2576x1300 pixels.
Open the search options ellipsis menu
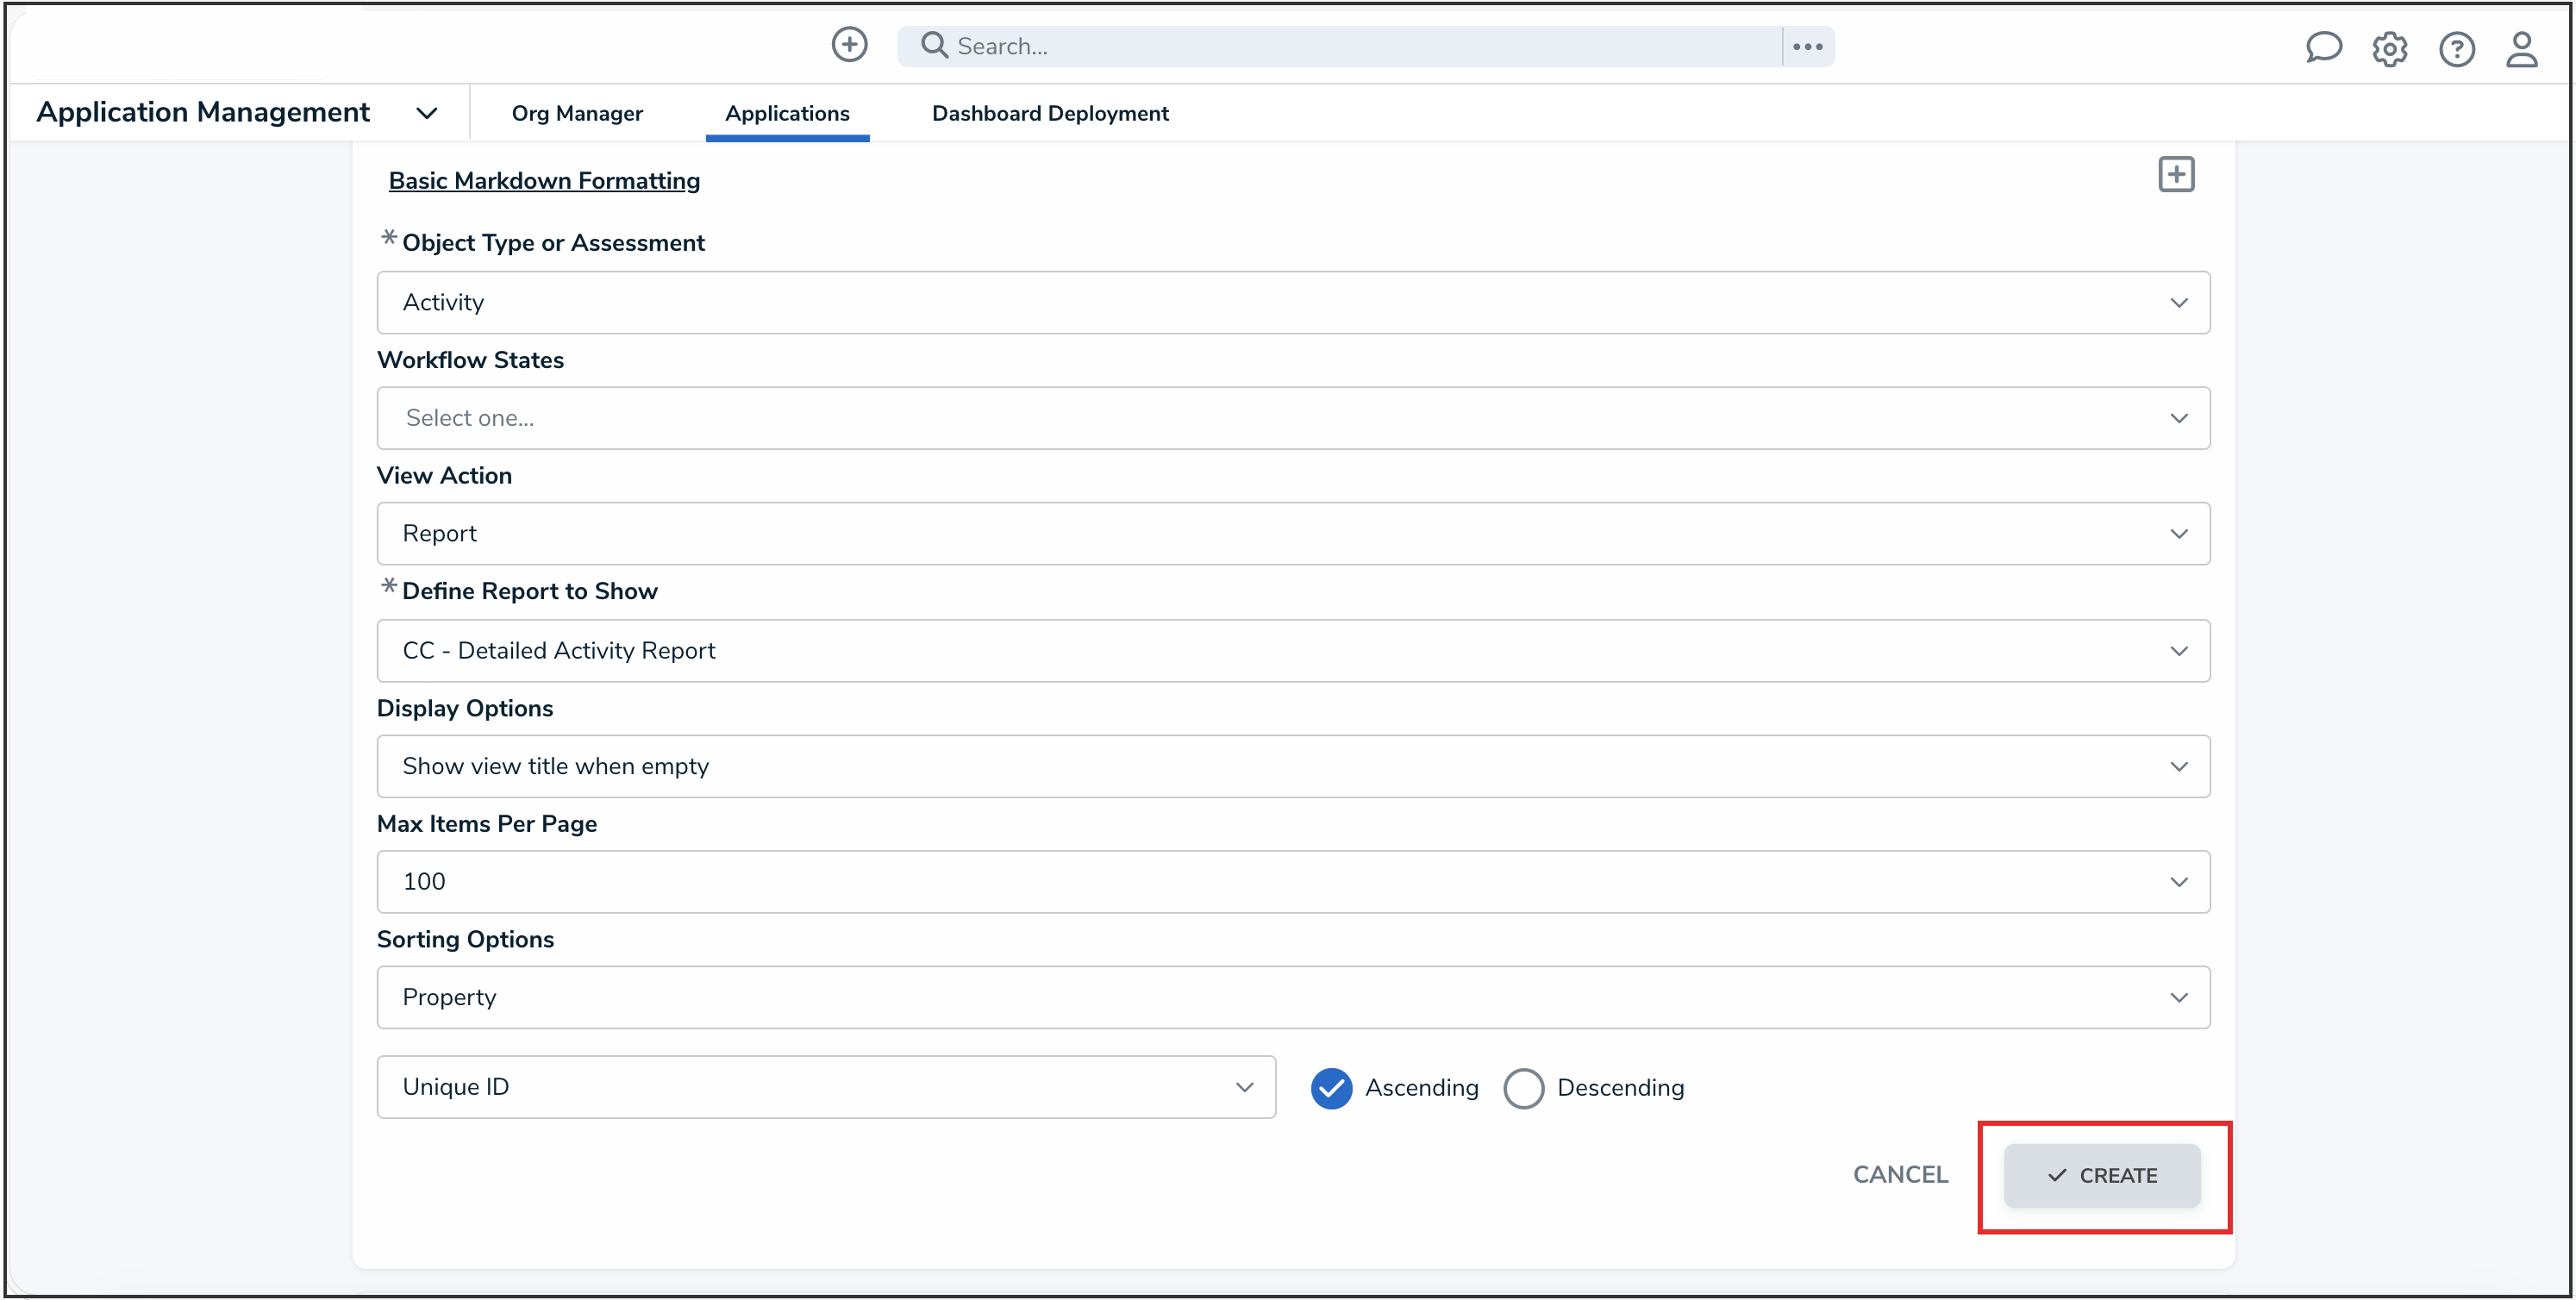[x=1807, y=46]
